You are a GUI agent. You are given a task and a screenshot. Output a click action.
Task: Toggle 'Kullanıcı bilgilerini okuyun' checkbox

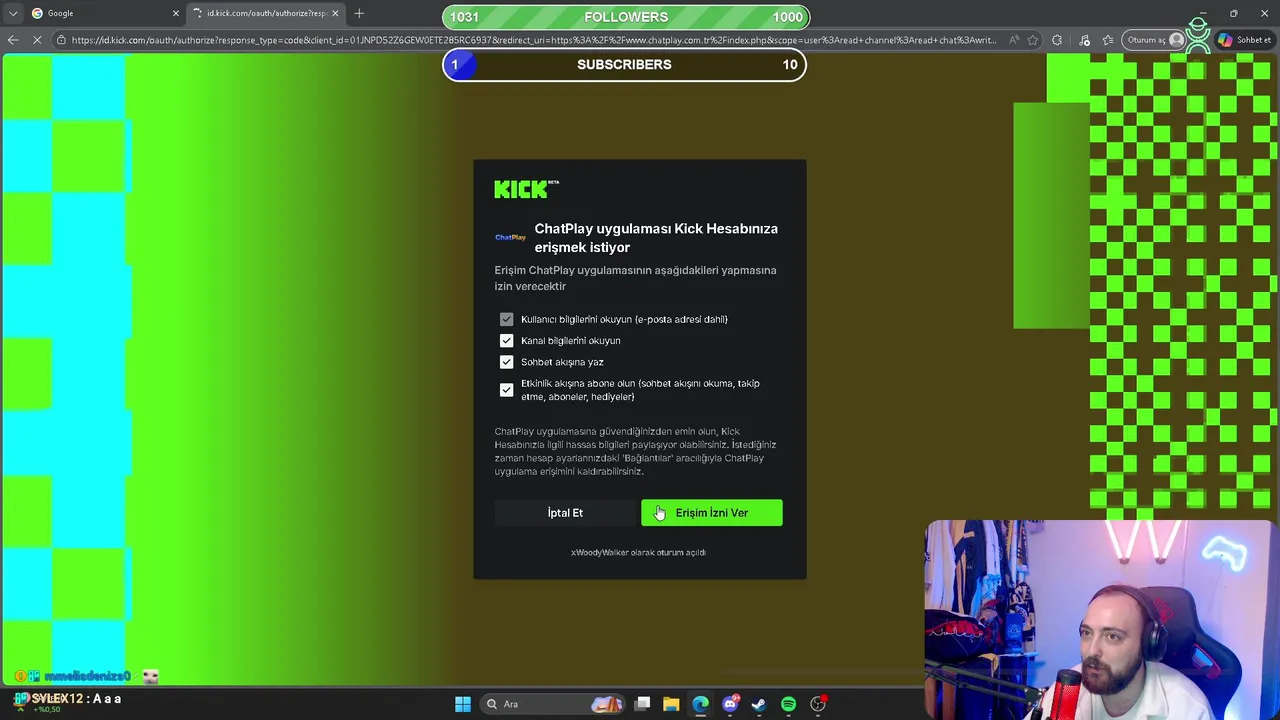506,319
